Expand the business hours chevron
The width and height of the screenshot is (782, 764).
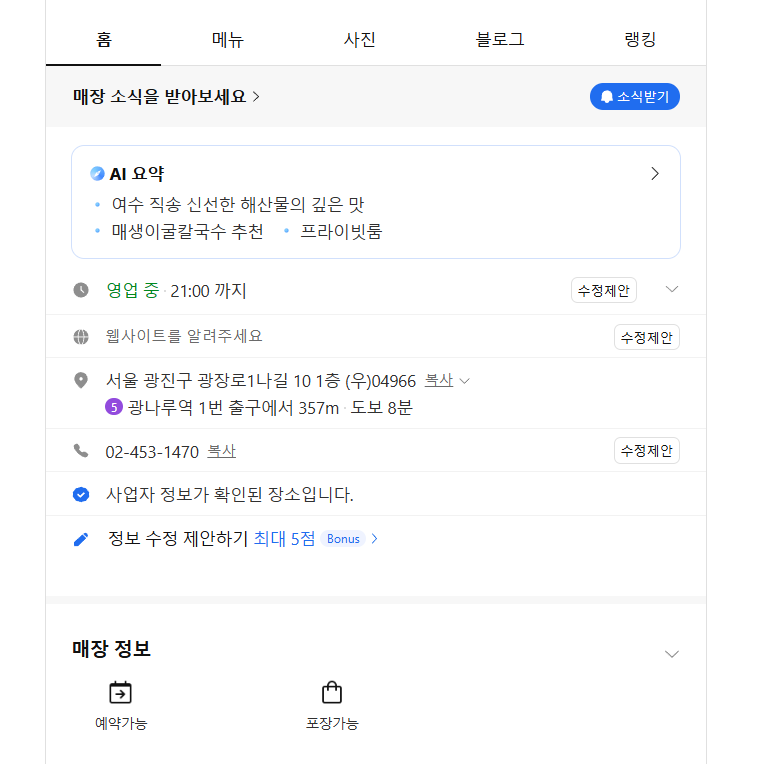tap(672, 289)
